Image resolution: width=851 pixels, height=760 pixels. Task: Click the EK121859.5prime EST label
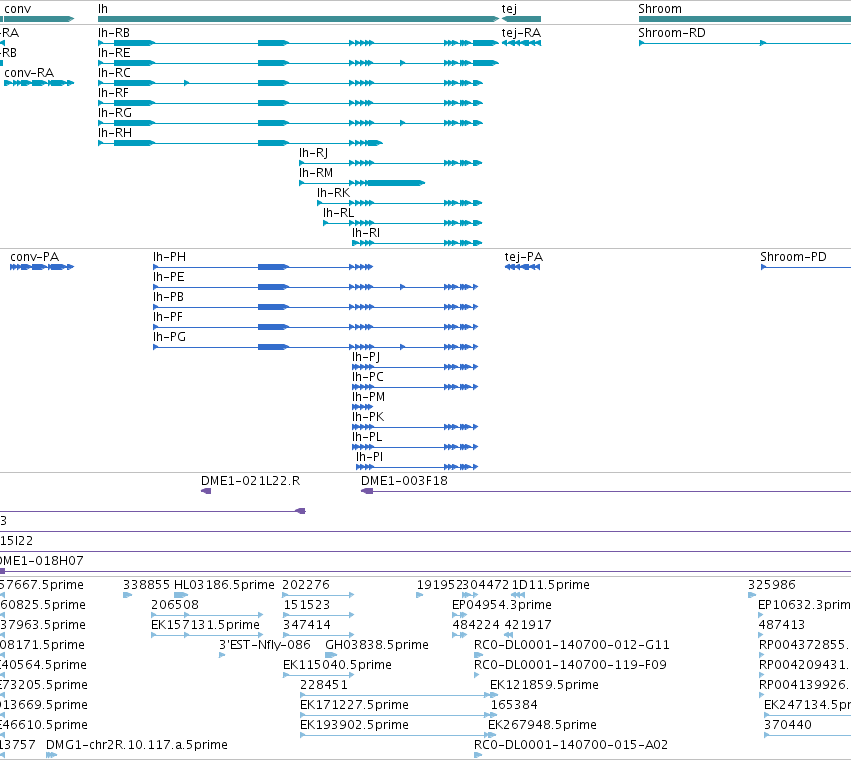[x=544, y=685]
